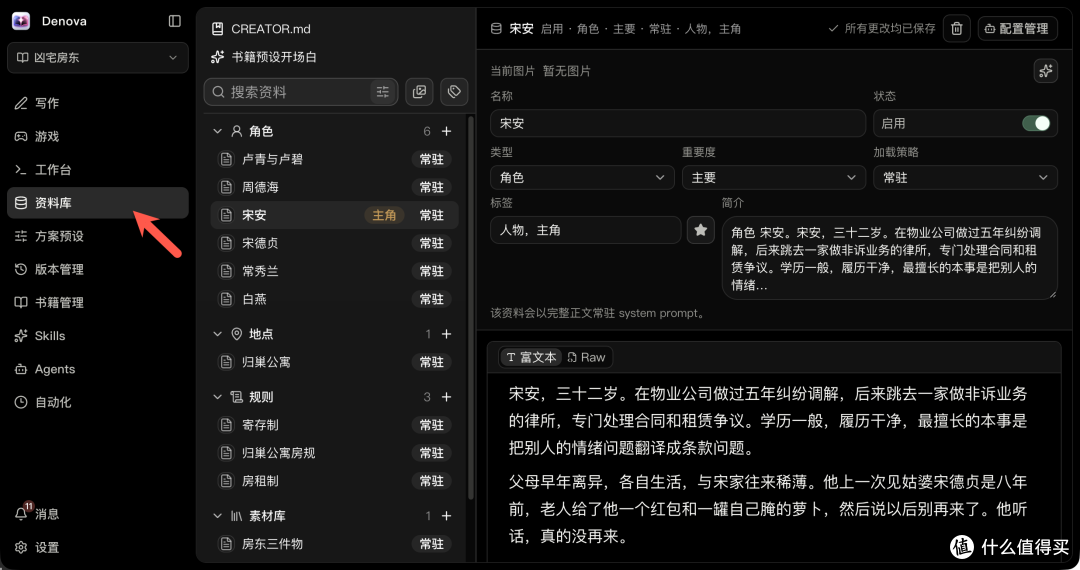The image size is (1080, 570).
Task: Click the tag icon beside search
Action: tap(454, 92)
